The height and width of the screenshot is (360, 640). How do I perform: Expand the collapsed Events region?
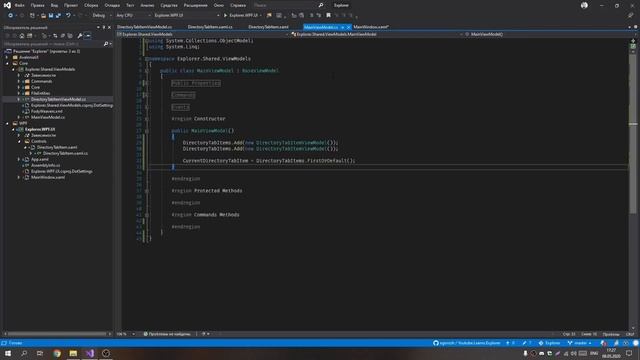(180, 107)
